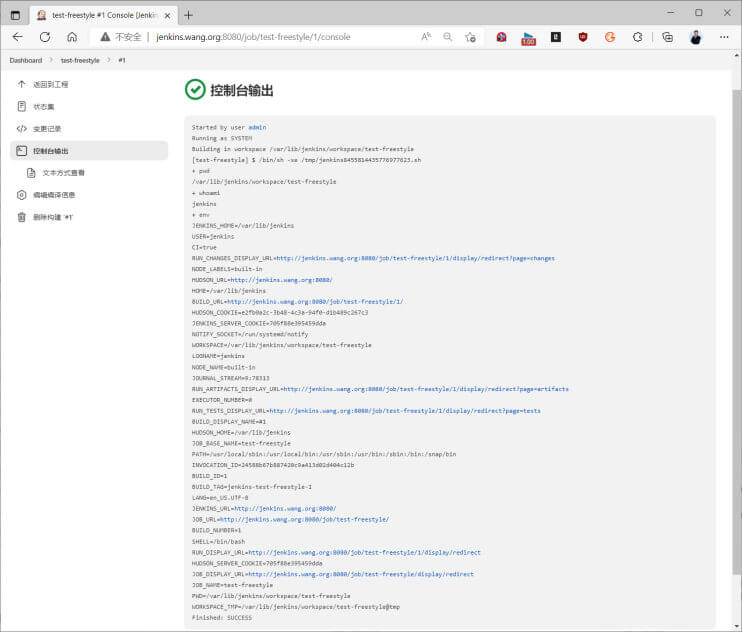Open JOB_DISPLAY_URL link
This screenshot has height=632, width=742.
(361, 574)
